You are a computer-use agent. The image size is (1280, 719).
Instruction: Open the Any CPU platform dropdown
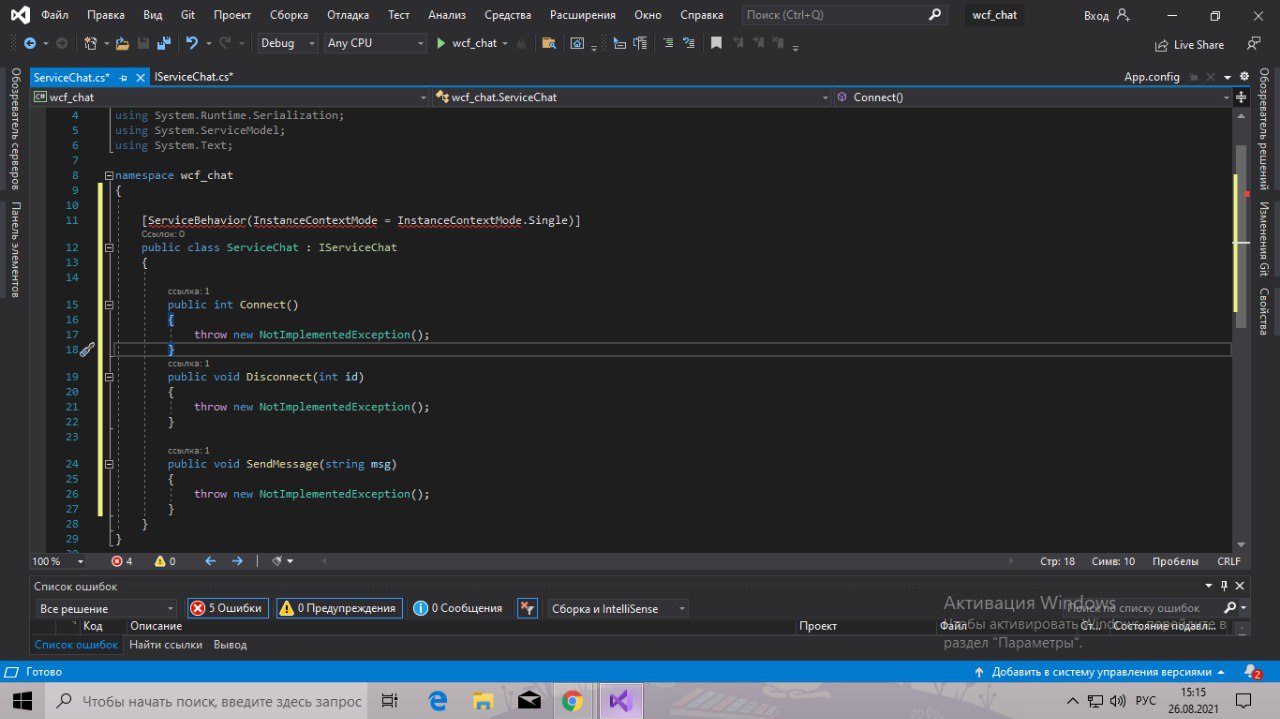(375, 44)
